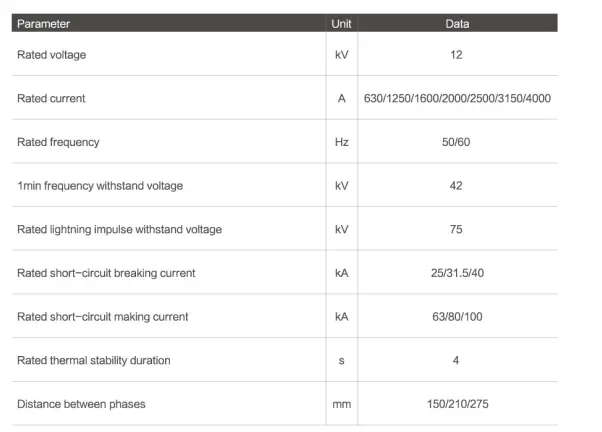Select the Rated voltage parameter label
The image size is (602, 432).
52,55
